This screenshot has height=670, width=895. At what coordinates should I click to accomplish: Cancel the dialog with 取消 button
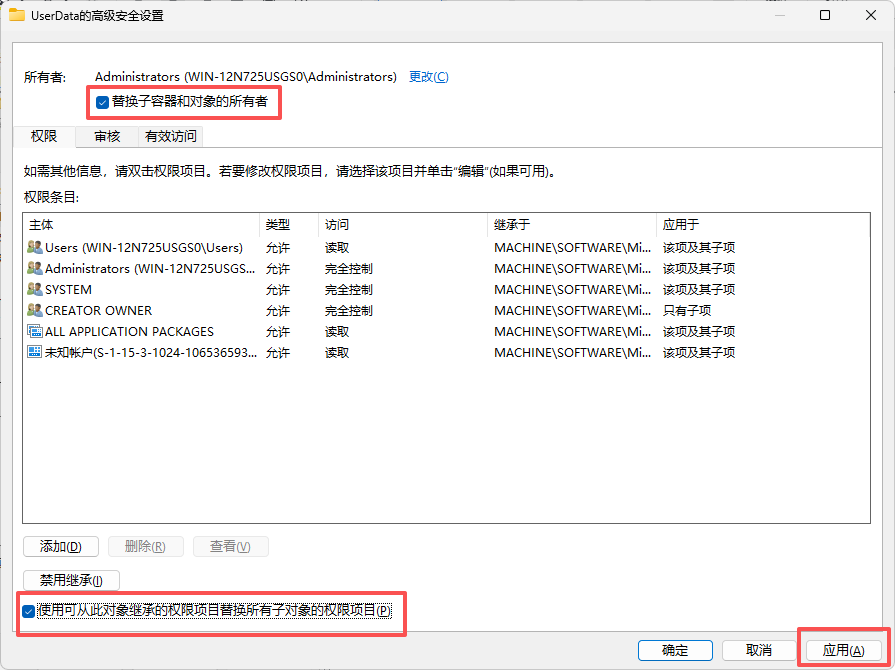pyautogui.click(x=759, y=649)
